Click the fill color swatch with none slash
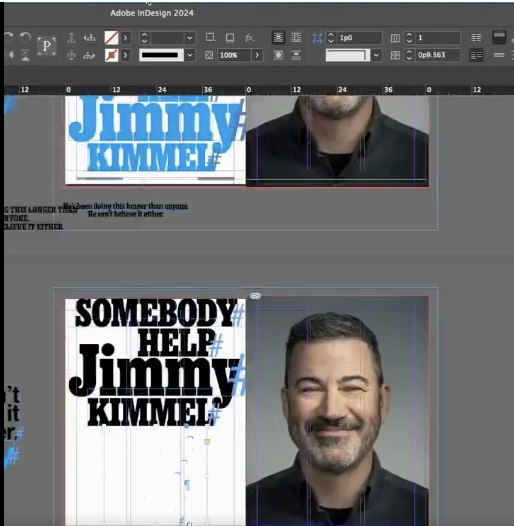The width and height of the screenshot is (514, 526). pyautogui.click(x=111, y=38)
